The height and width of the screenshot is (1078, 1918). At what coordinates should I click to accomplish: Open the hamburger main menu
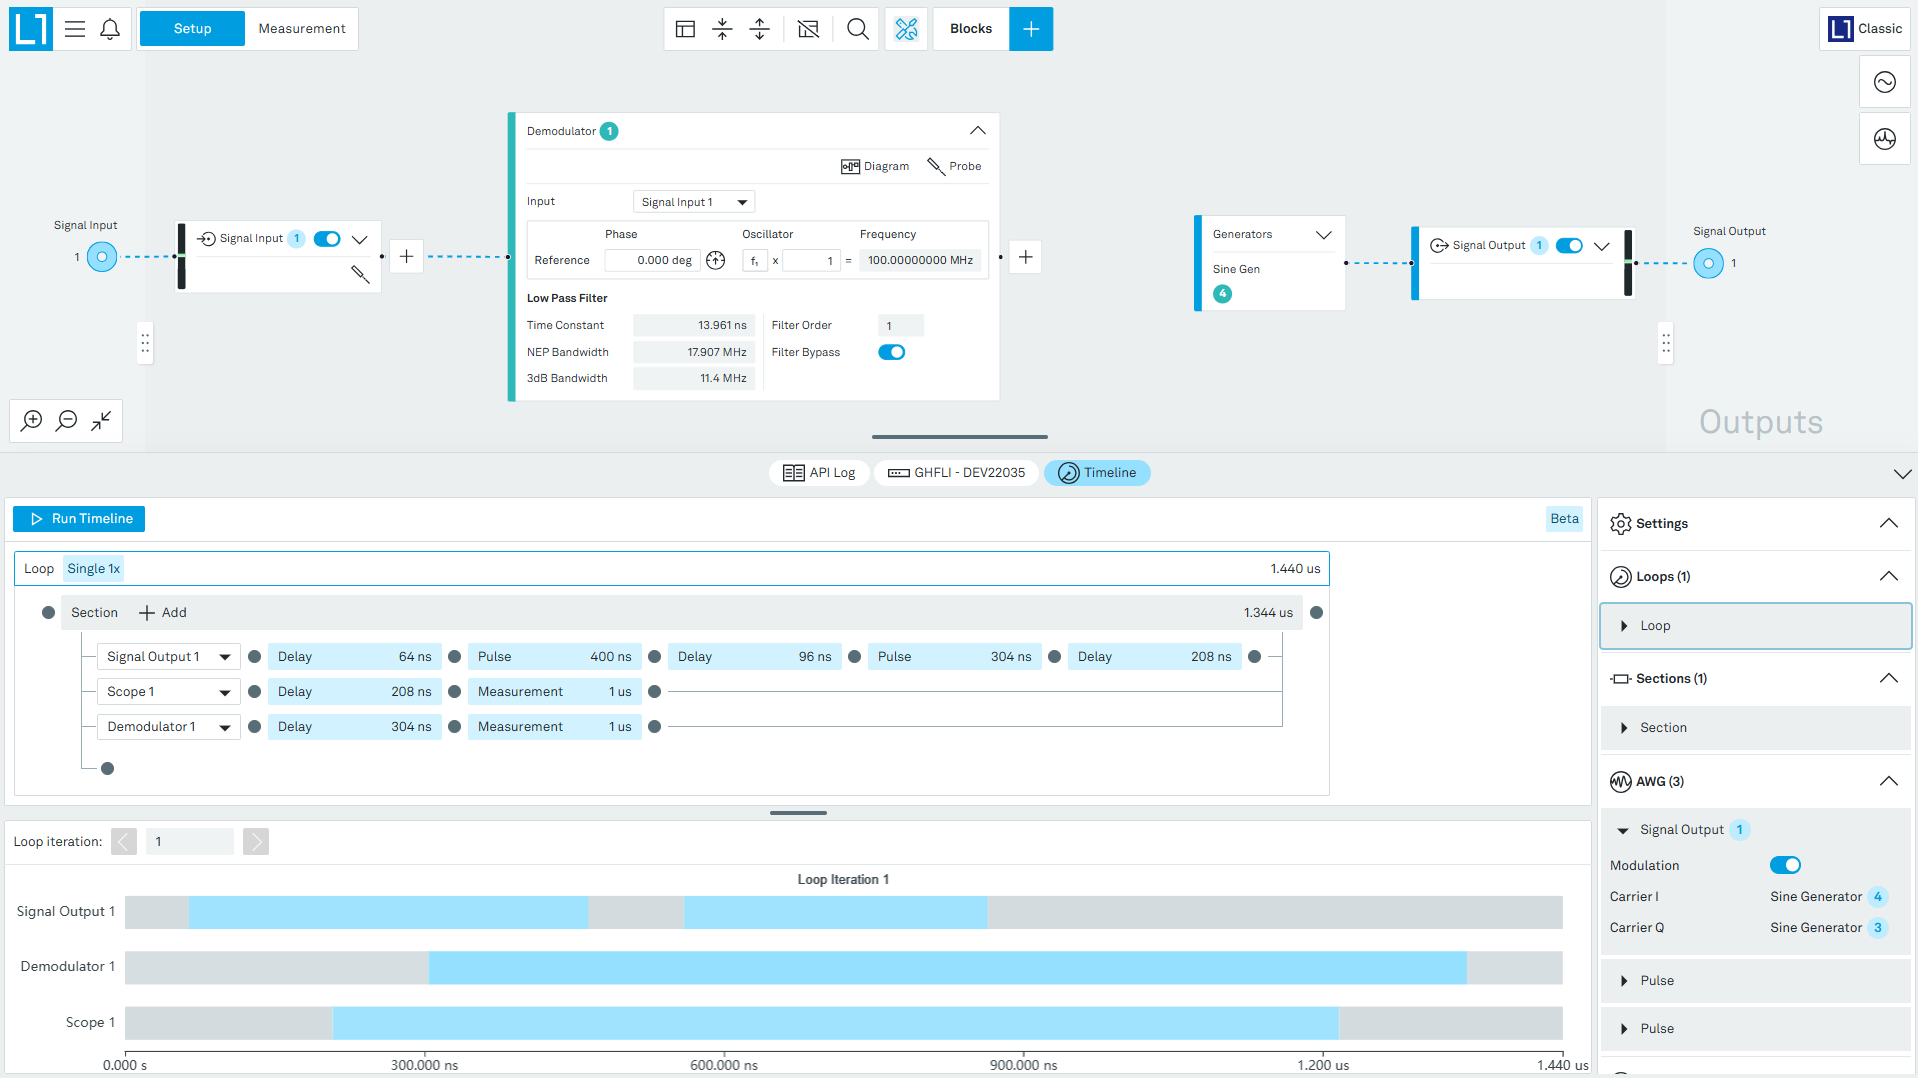75,29
